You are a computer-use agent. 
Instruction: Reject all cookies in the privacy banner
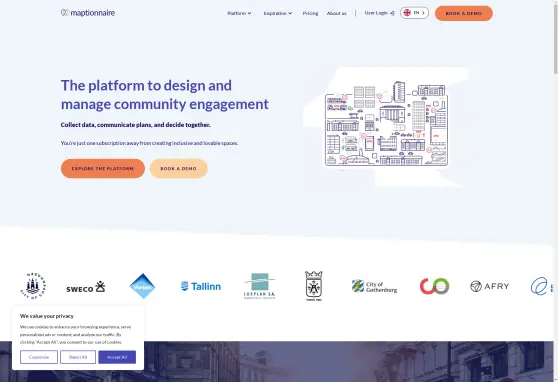78,357
